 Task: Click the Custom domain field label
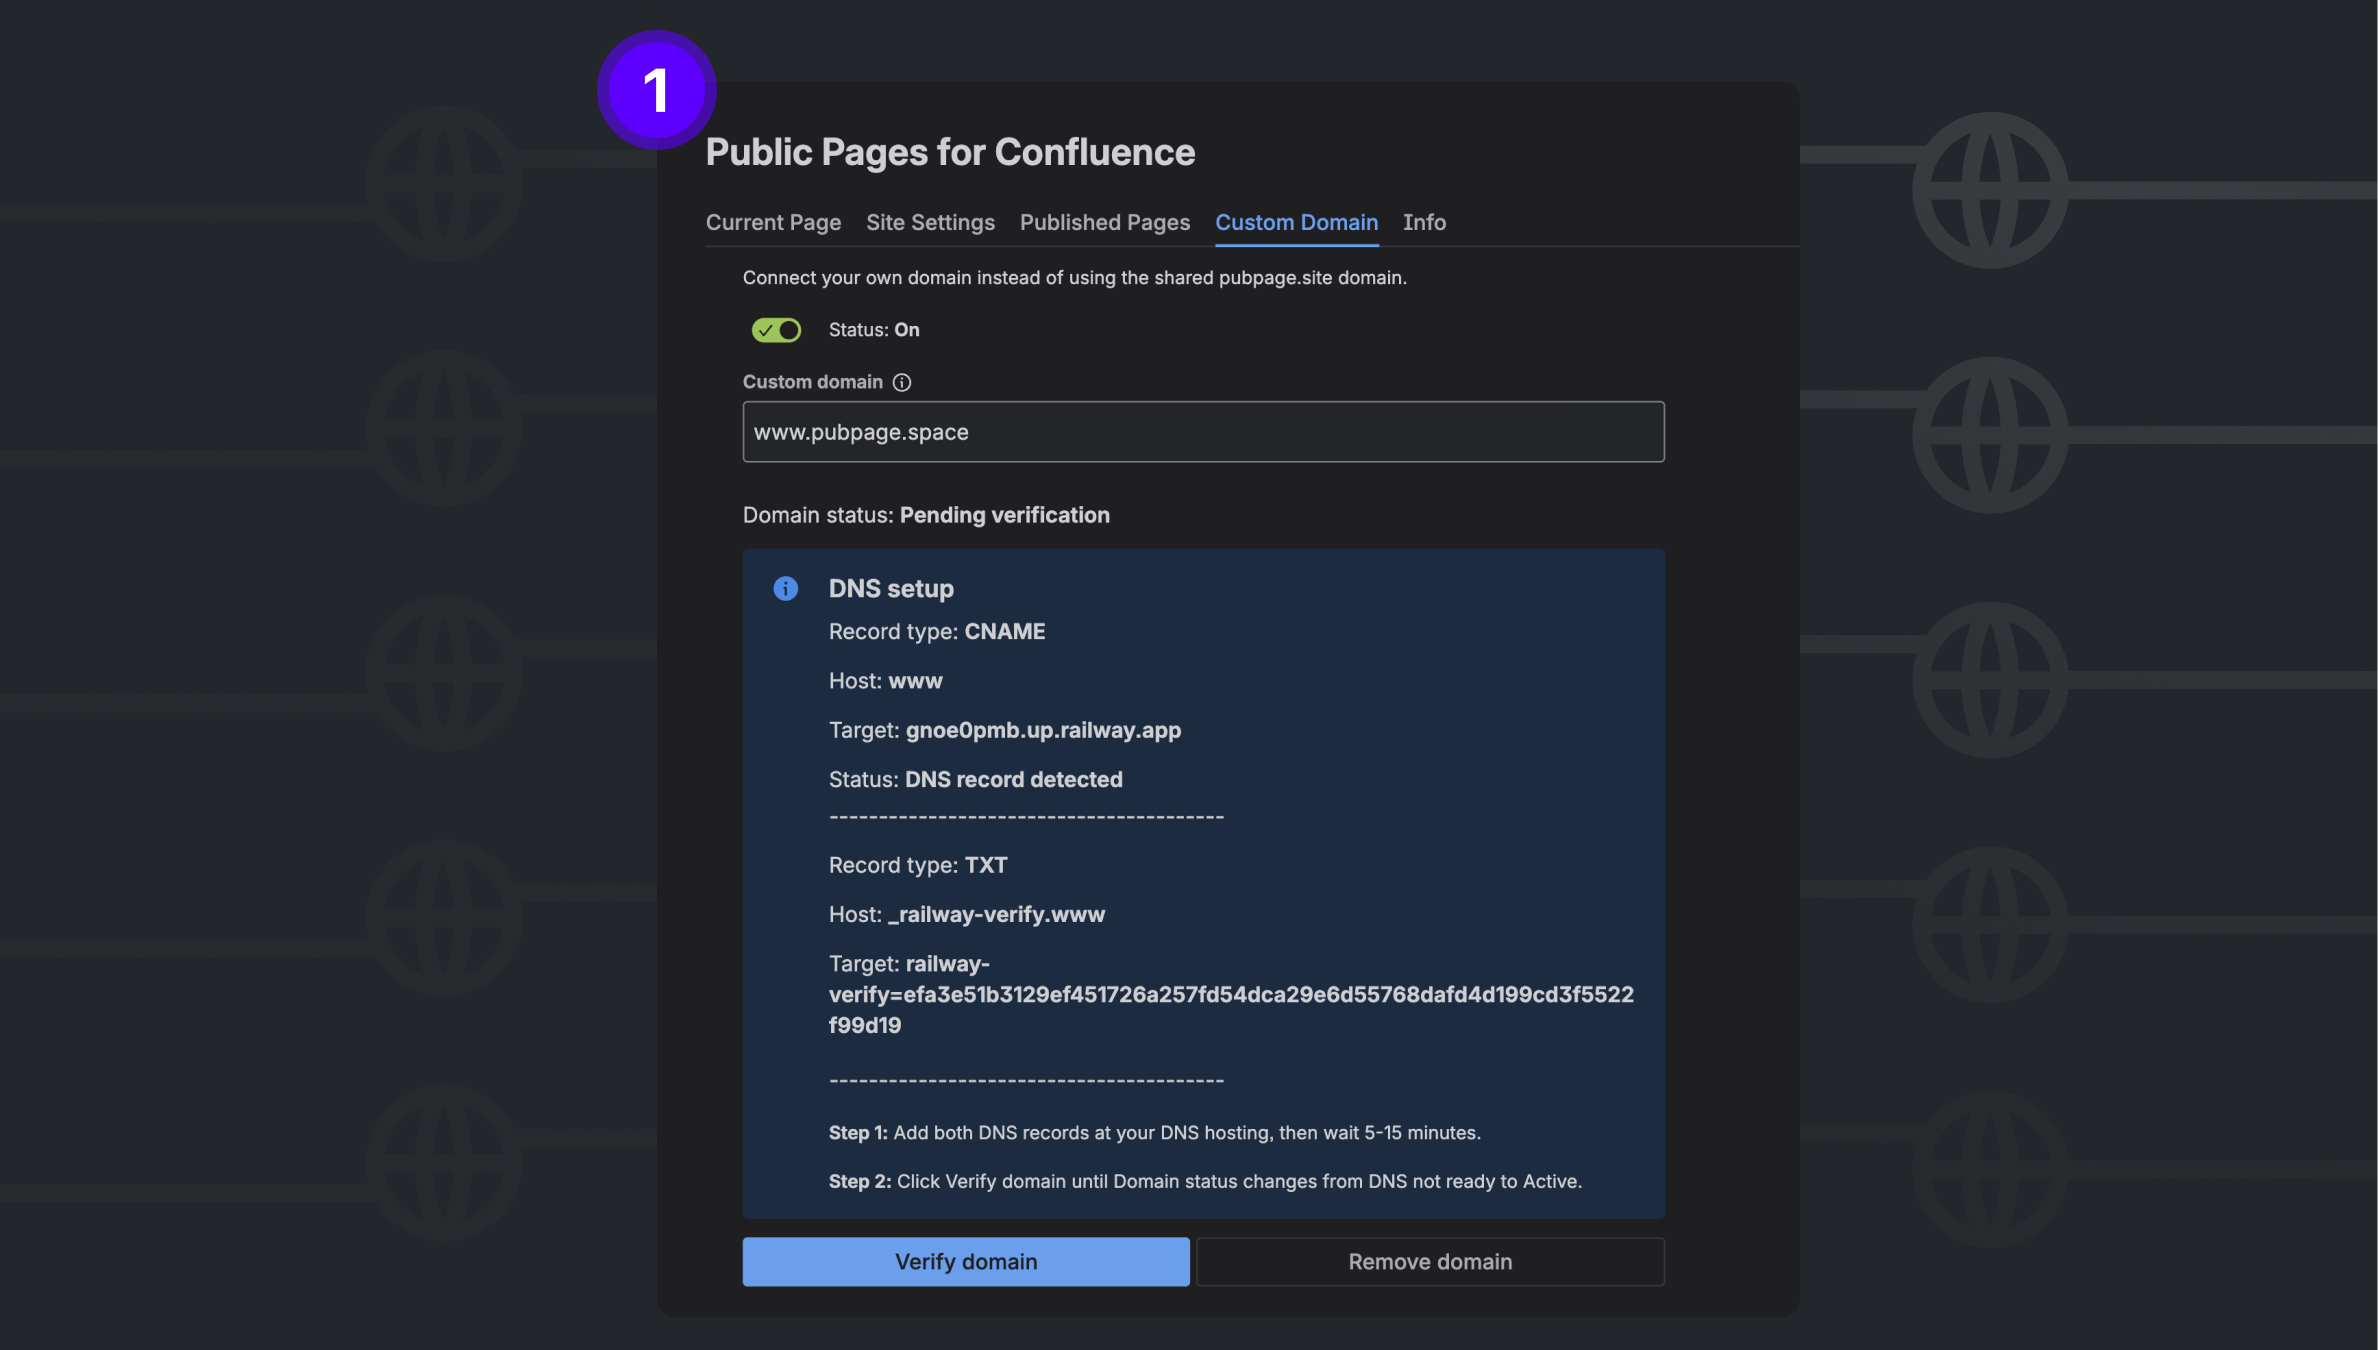pyautogui.click(x=812, y=382)
